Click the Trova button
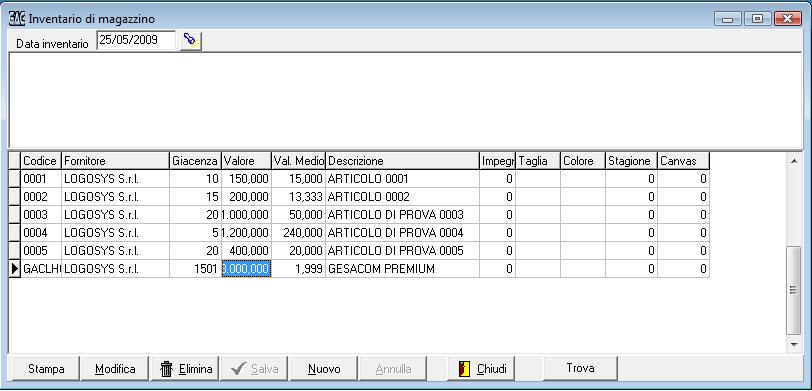812x391 pixels. 580,369
